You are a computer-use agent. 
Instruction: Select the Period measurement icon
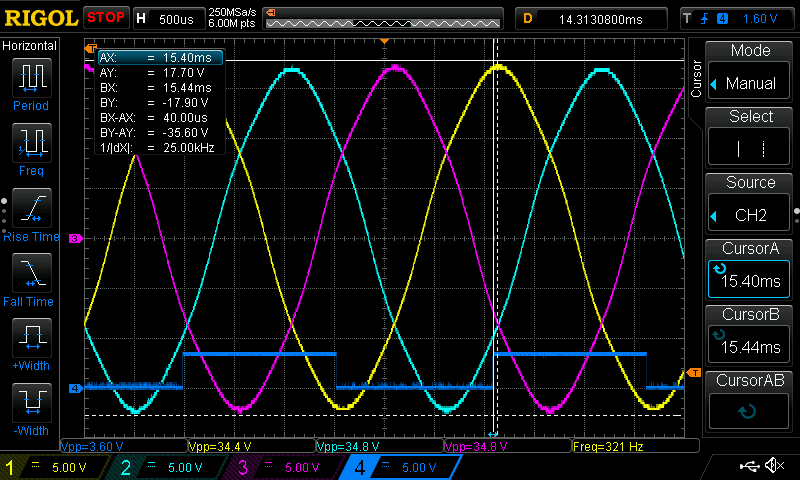pyautogui.click(x=32, y=78)
